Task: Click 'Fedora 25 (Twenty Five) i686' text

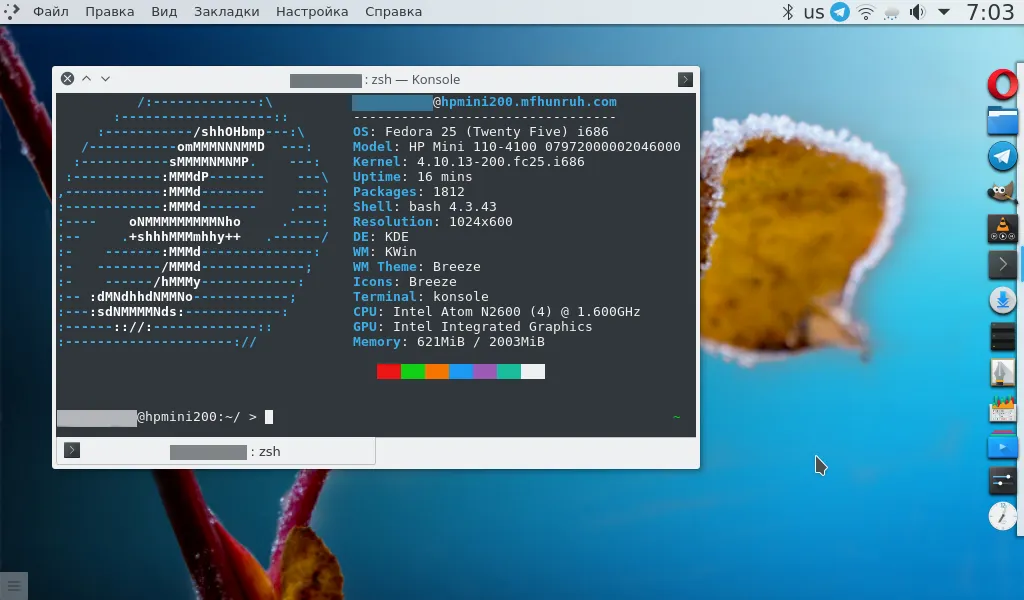Action: [496, 132]
